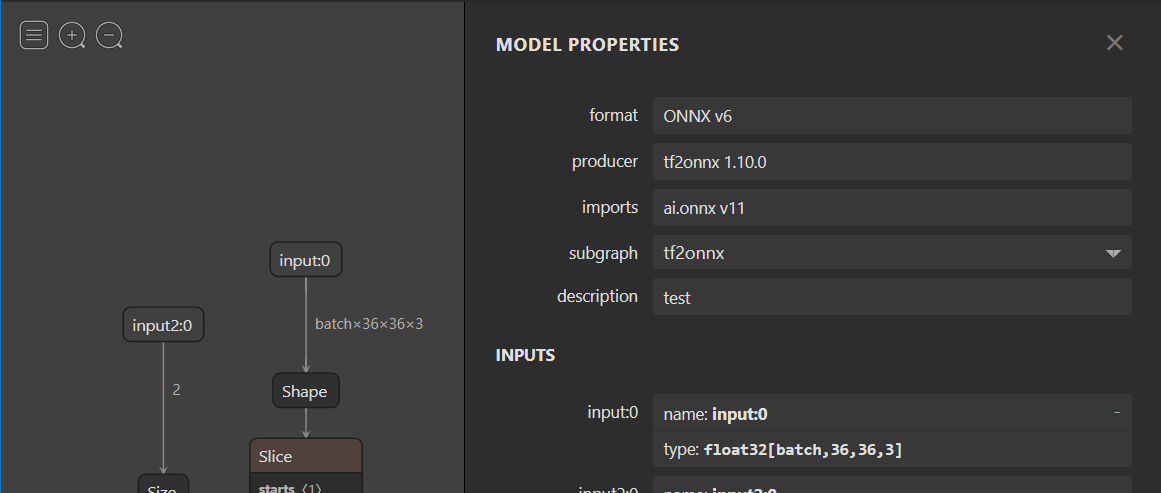Image resolution: width=1161 pixels, height=493 pixels.
Task: Click the batch×36×36×3 edge label
Action: 369,324
